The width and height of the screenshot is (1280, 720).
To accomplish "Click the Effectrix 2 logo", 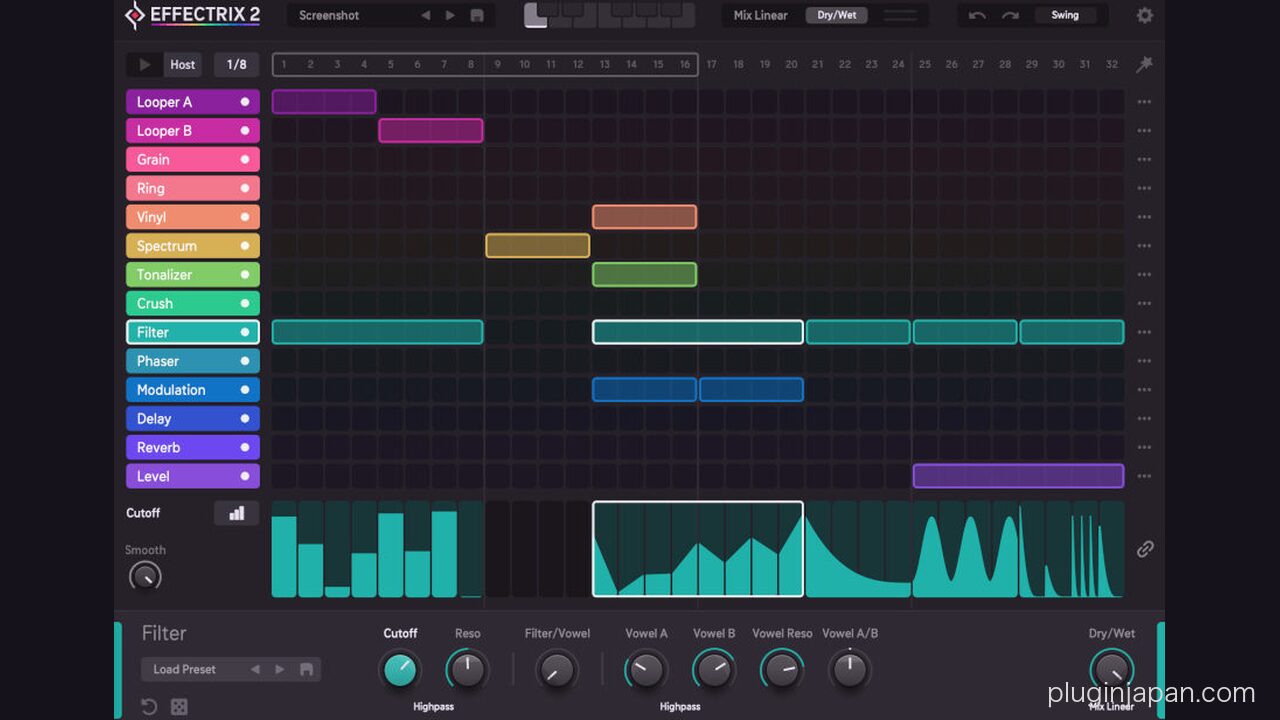I will (193, 15).
